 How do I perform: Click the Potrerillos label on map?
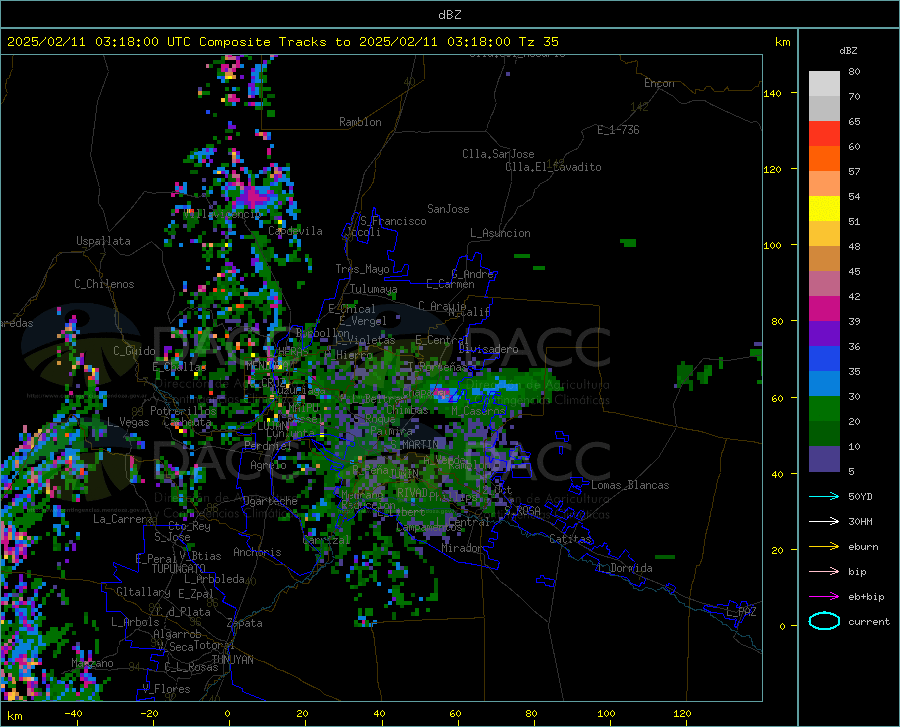[x=183, y=411]
